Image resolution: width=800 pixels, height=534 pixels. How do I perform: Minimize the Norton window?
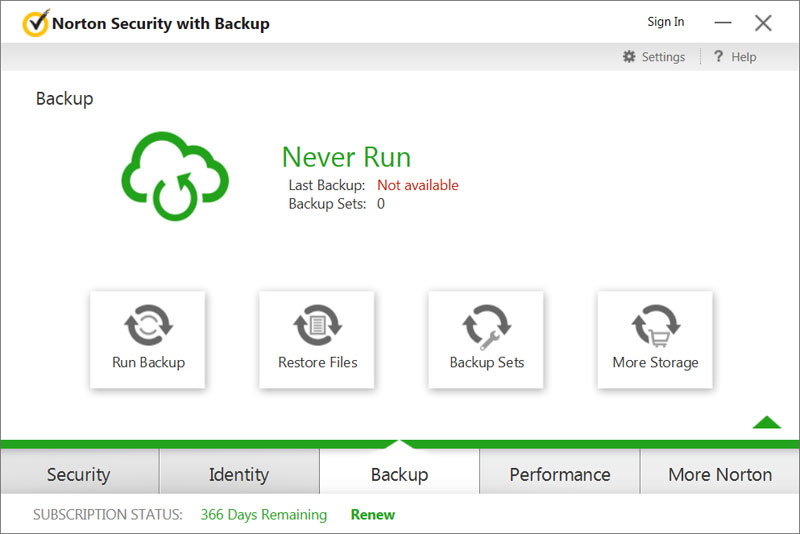click(723, 22)
